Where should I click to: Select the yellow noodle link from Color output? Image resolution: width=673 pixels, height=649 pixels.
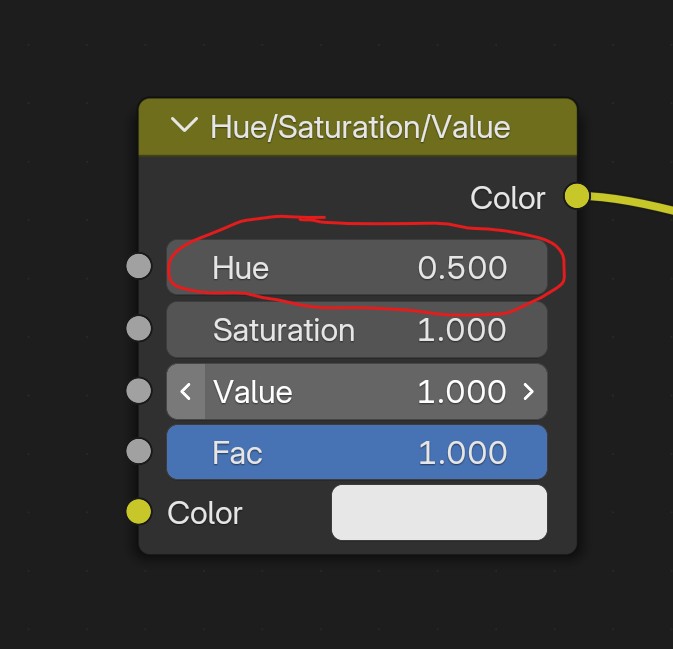(x=631, y=202)
